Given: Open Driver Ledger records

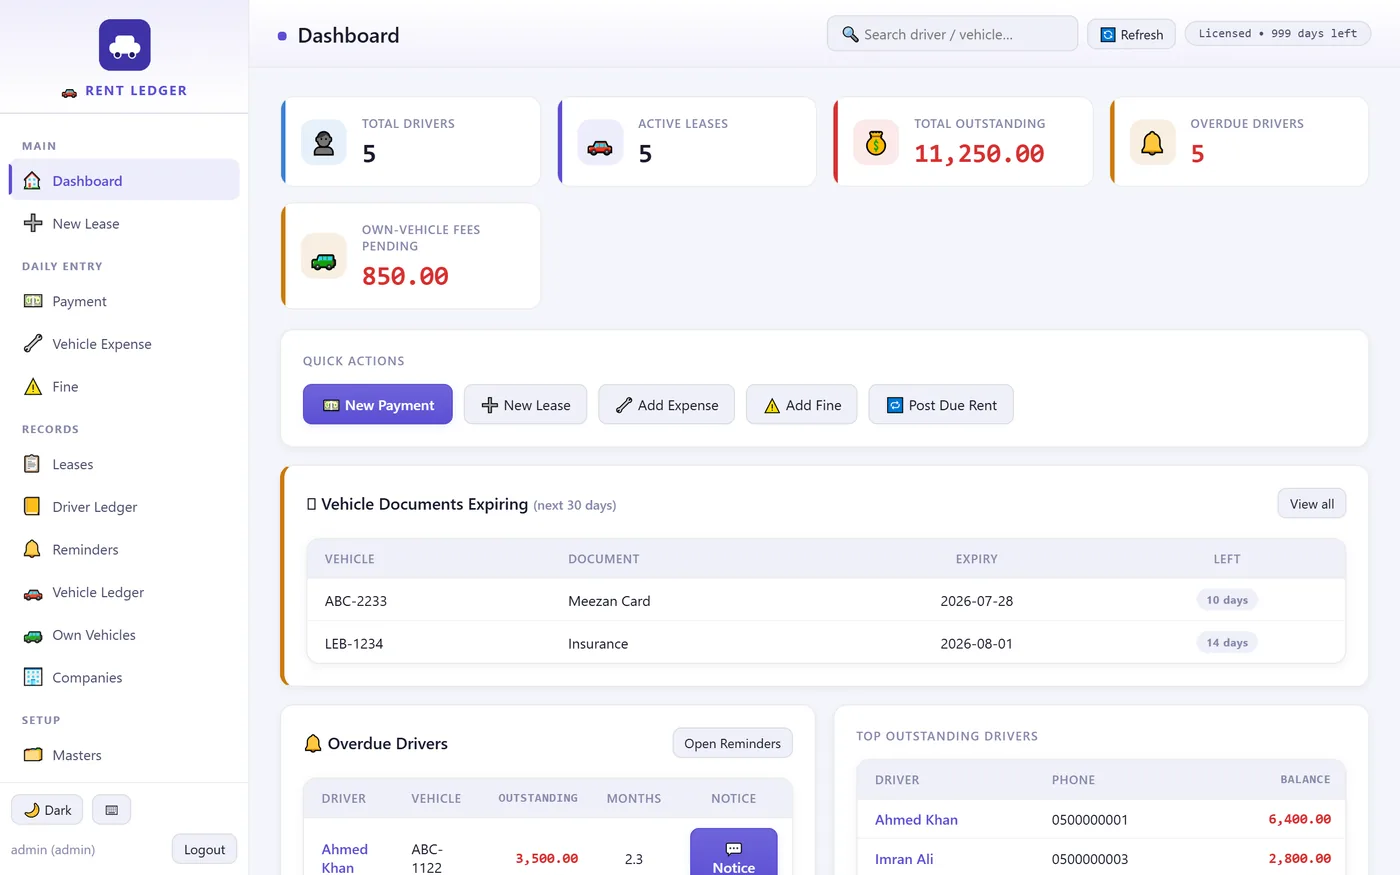Looking at the screenshot, I should [x=125, y=507].
